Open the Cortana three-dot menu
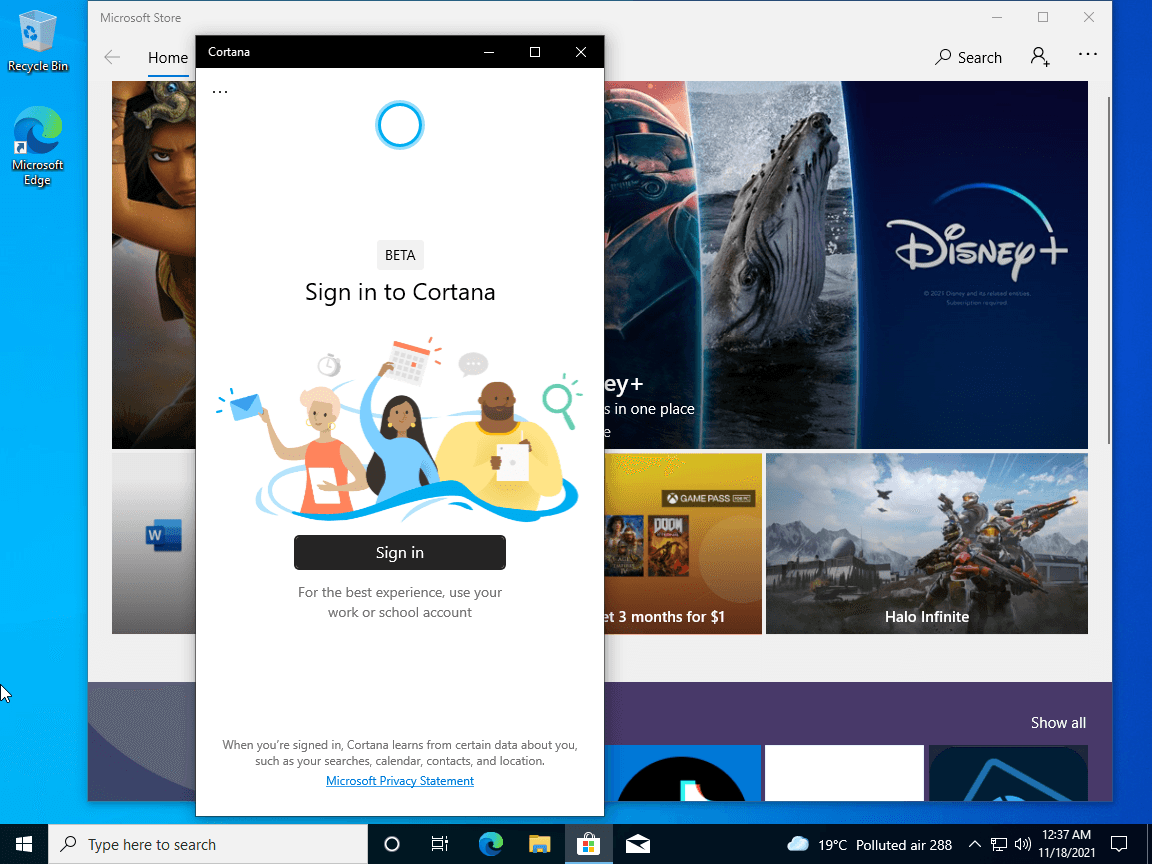 (x=220, y=92)
